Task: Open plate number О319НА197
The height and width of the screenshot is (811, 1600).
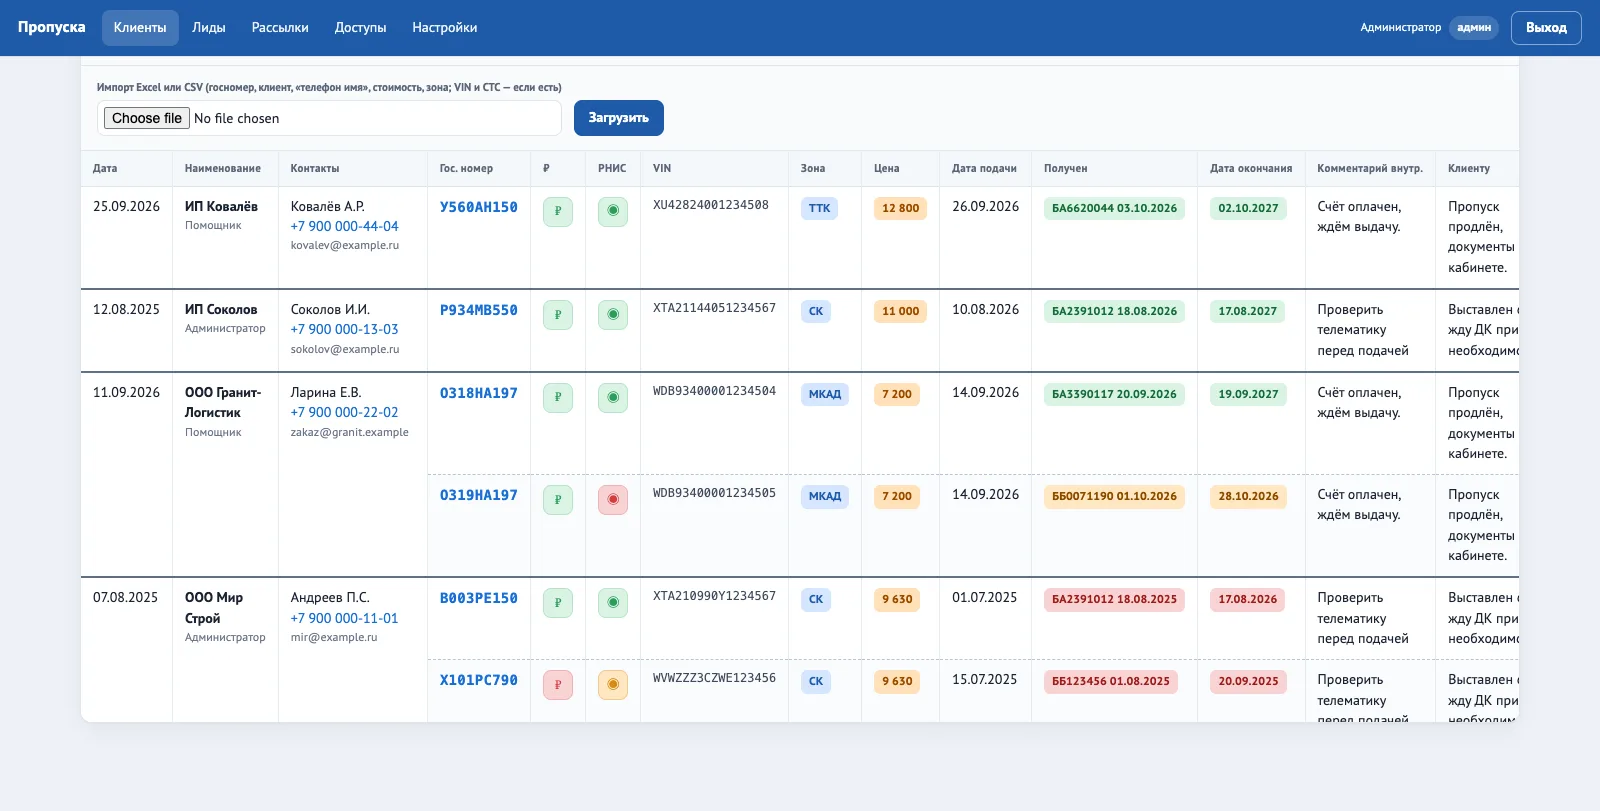Action: click(x=479, y=495)
